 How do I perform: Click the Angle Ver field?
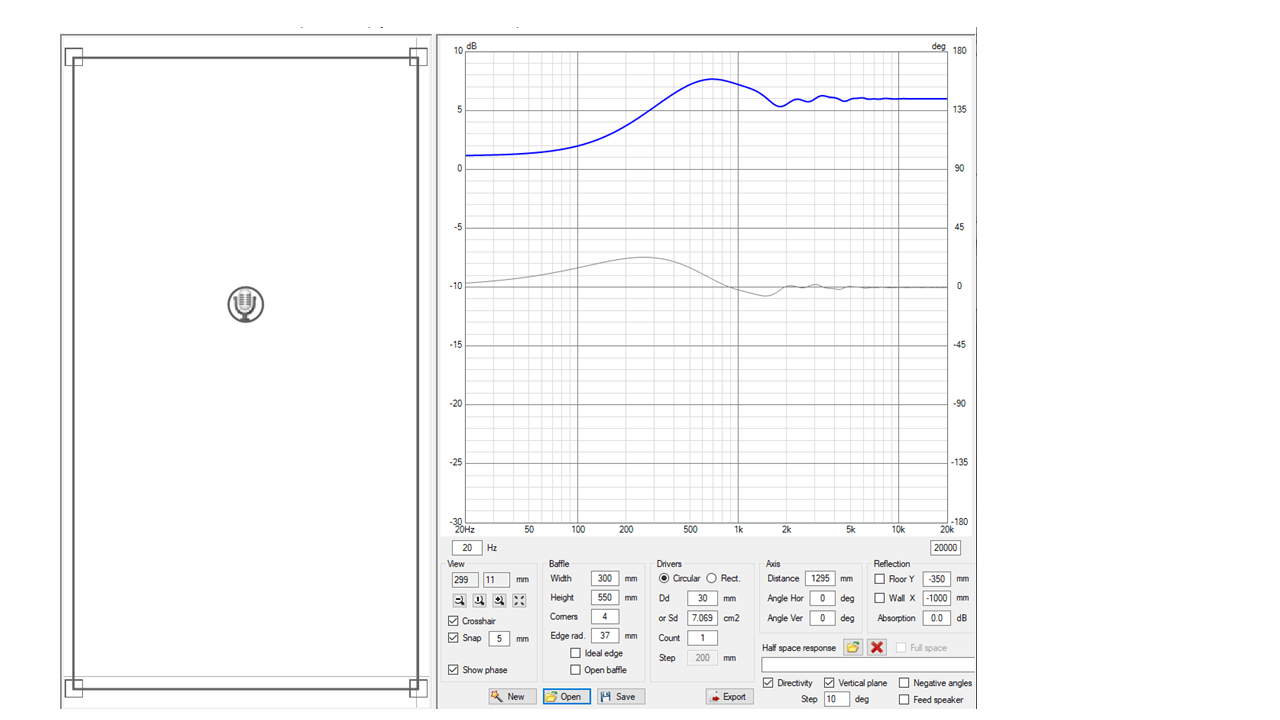822,618
